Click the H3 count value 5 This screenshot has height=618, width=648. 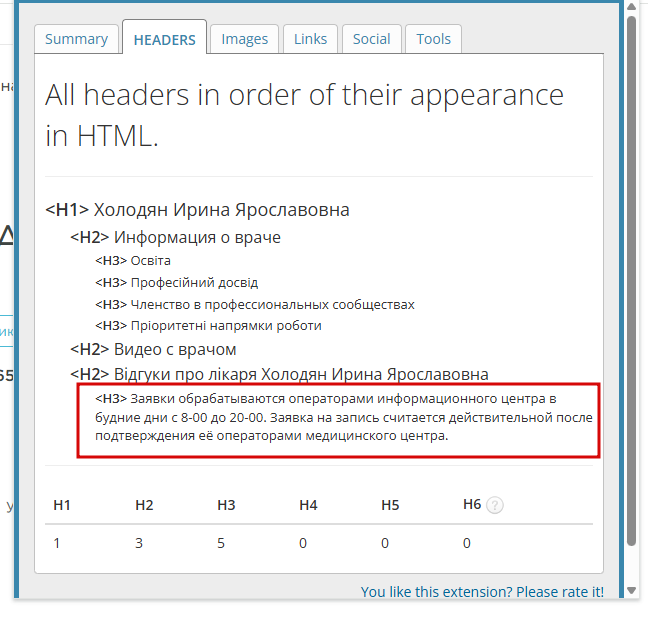[221, 543]
